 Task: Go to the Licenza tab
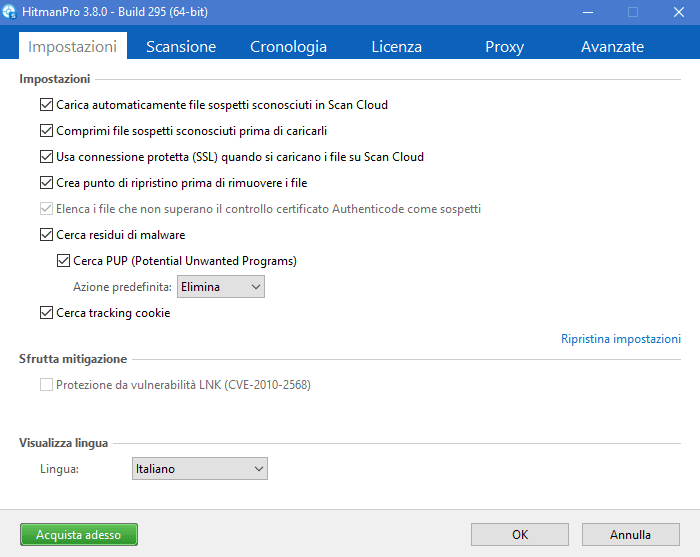click(396, 47)
